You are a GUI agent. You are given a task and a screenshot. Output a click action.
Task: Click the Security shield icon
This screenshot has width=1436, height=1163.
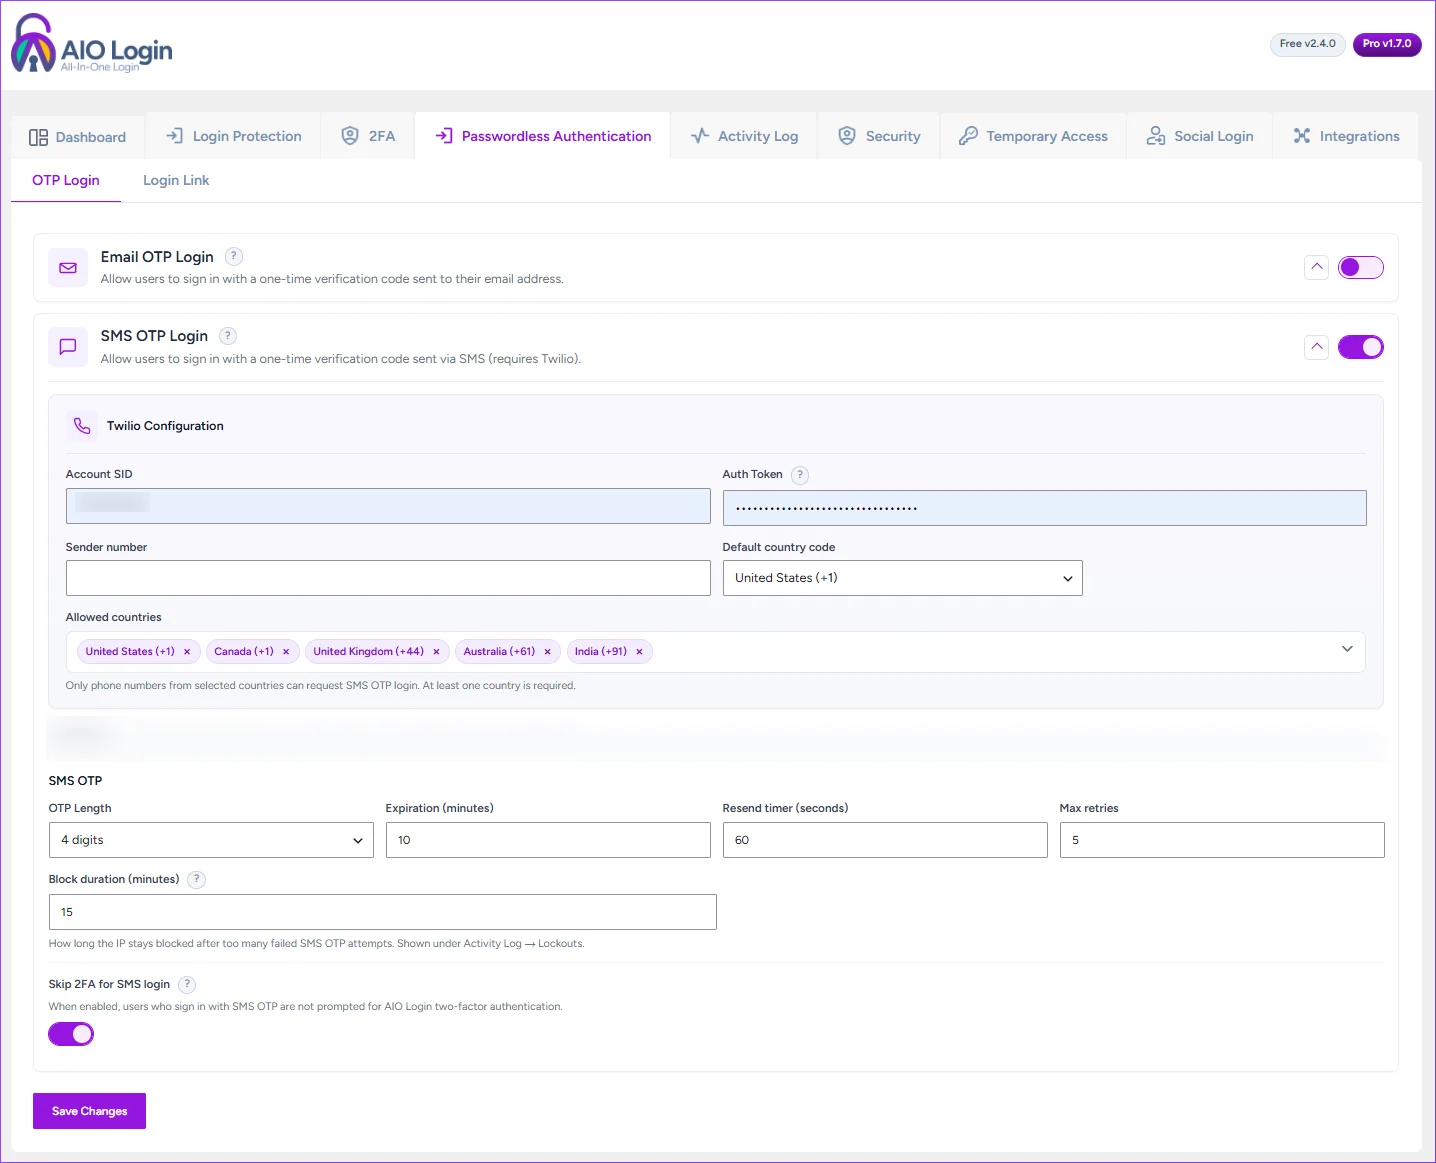pos(847,136)
